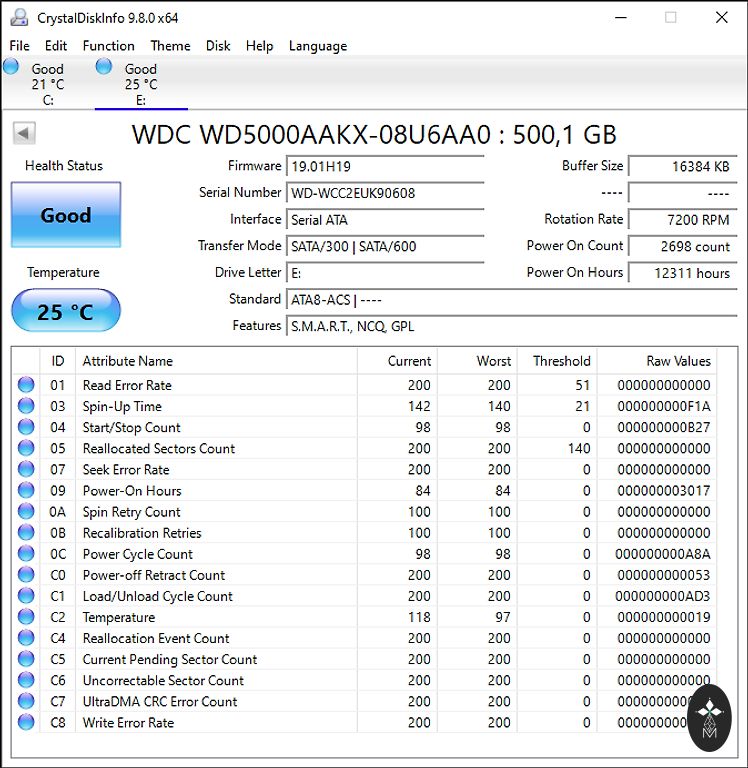The width and height of the screenshot is (748, 768).
Task: Open the Theme menu
Action: 170,46
